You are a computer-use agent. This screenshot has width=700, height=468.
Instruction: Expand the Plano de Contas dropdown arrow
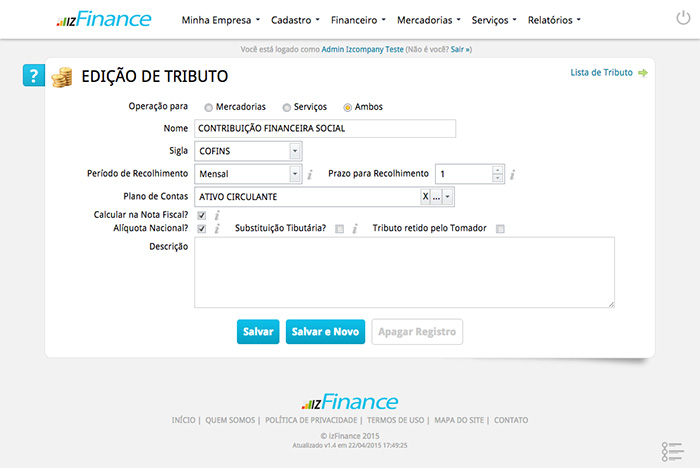click(x=448, y=197)
